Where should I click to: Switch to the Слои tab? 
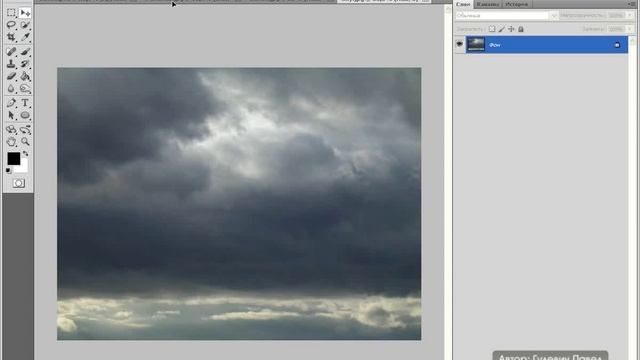(463, 4)
